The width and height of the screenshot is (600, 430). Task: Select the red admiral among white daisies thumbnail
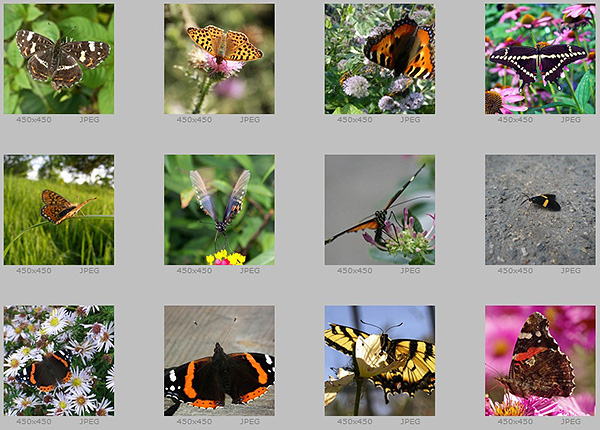click(x=59, y=360)
